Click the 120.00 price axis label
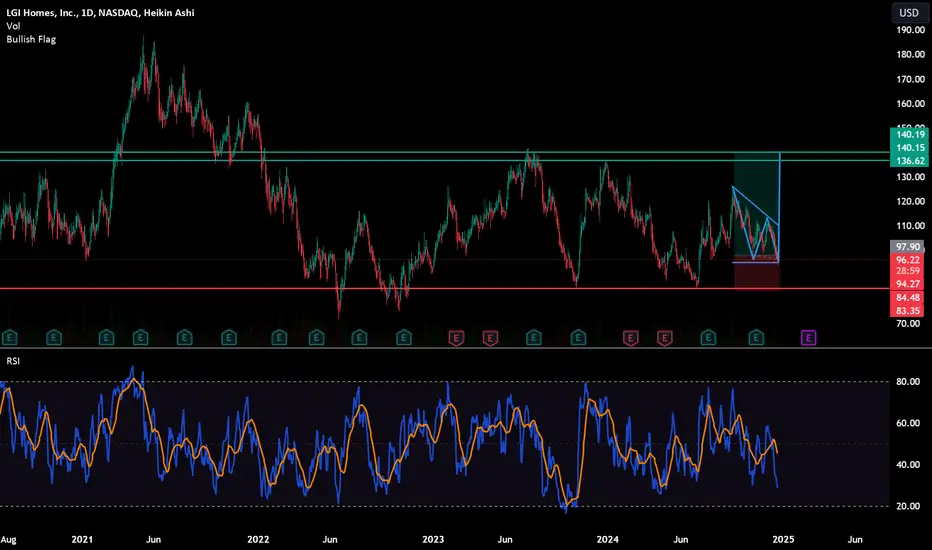 click(x=911, y=202)
